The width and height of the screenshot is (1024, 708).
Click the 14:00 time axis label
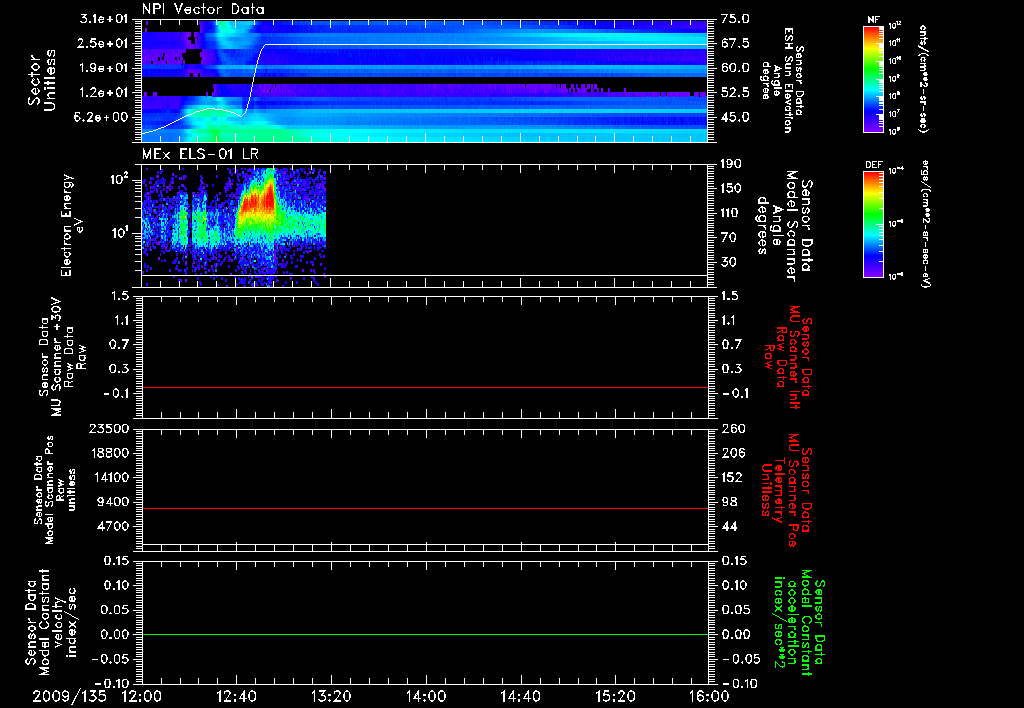[426, 696]
